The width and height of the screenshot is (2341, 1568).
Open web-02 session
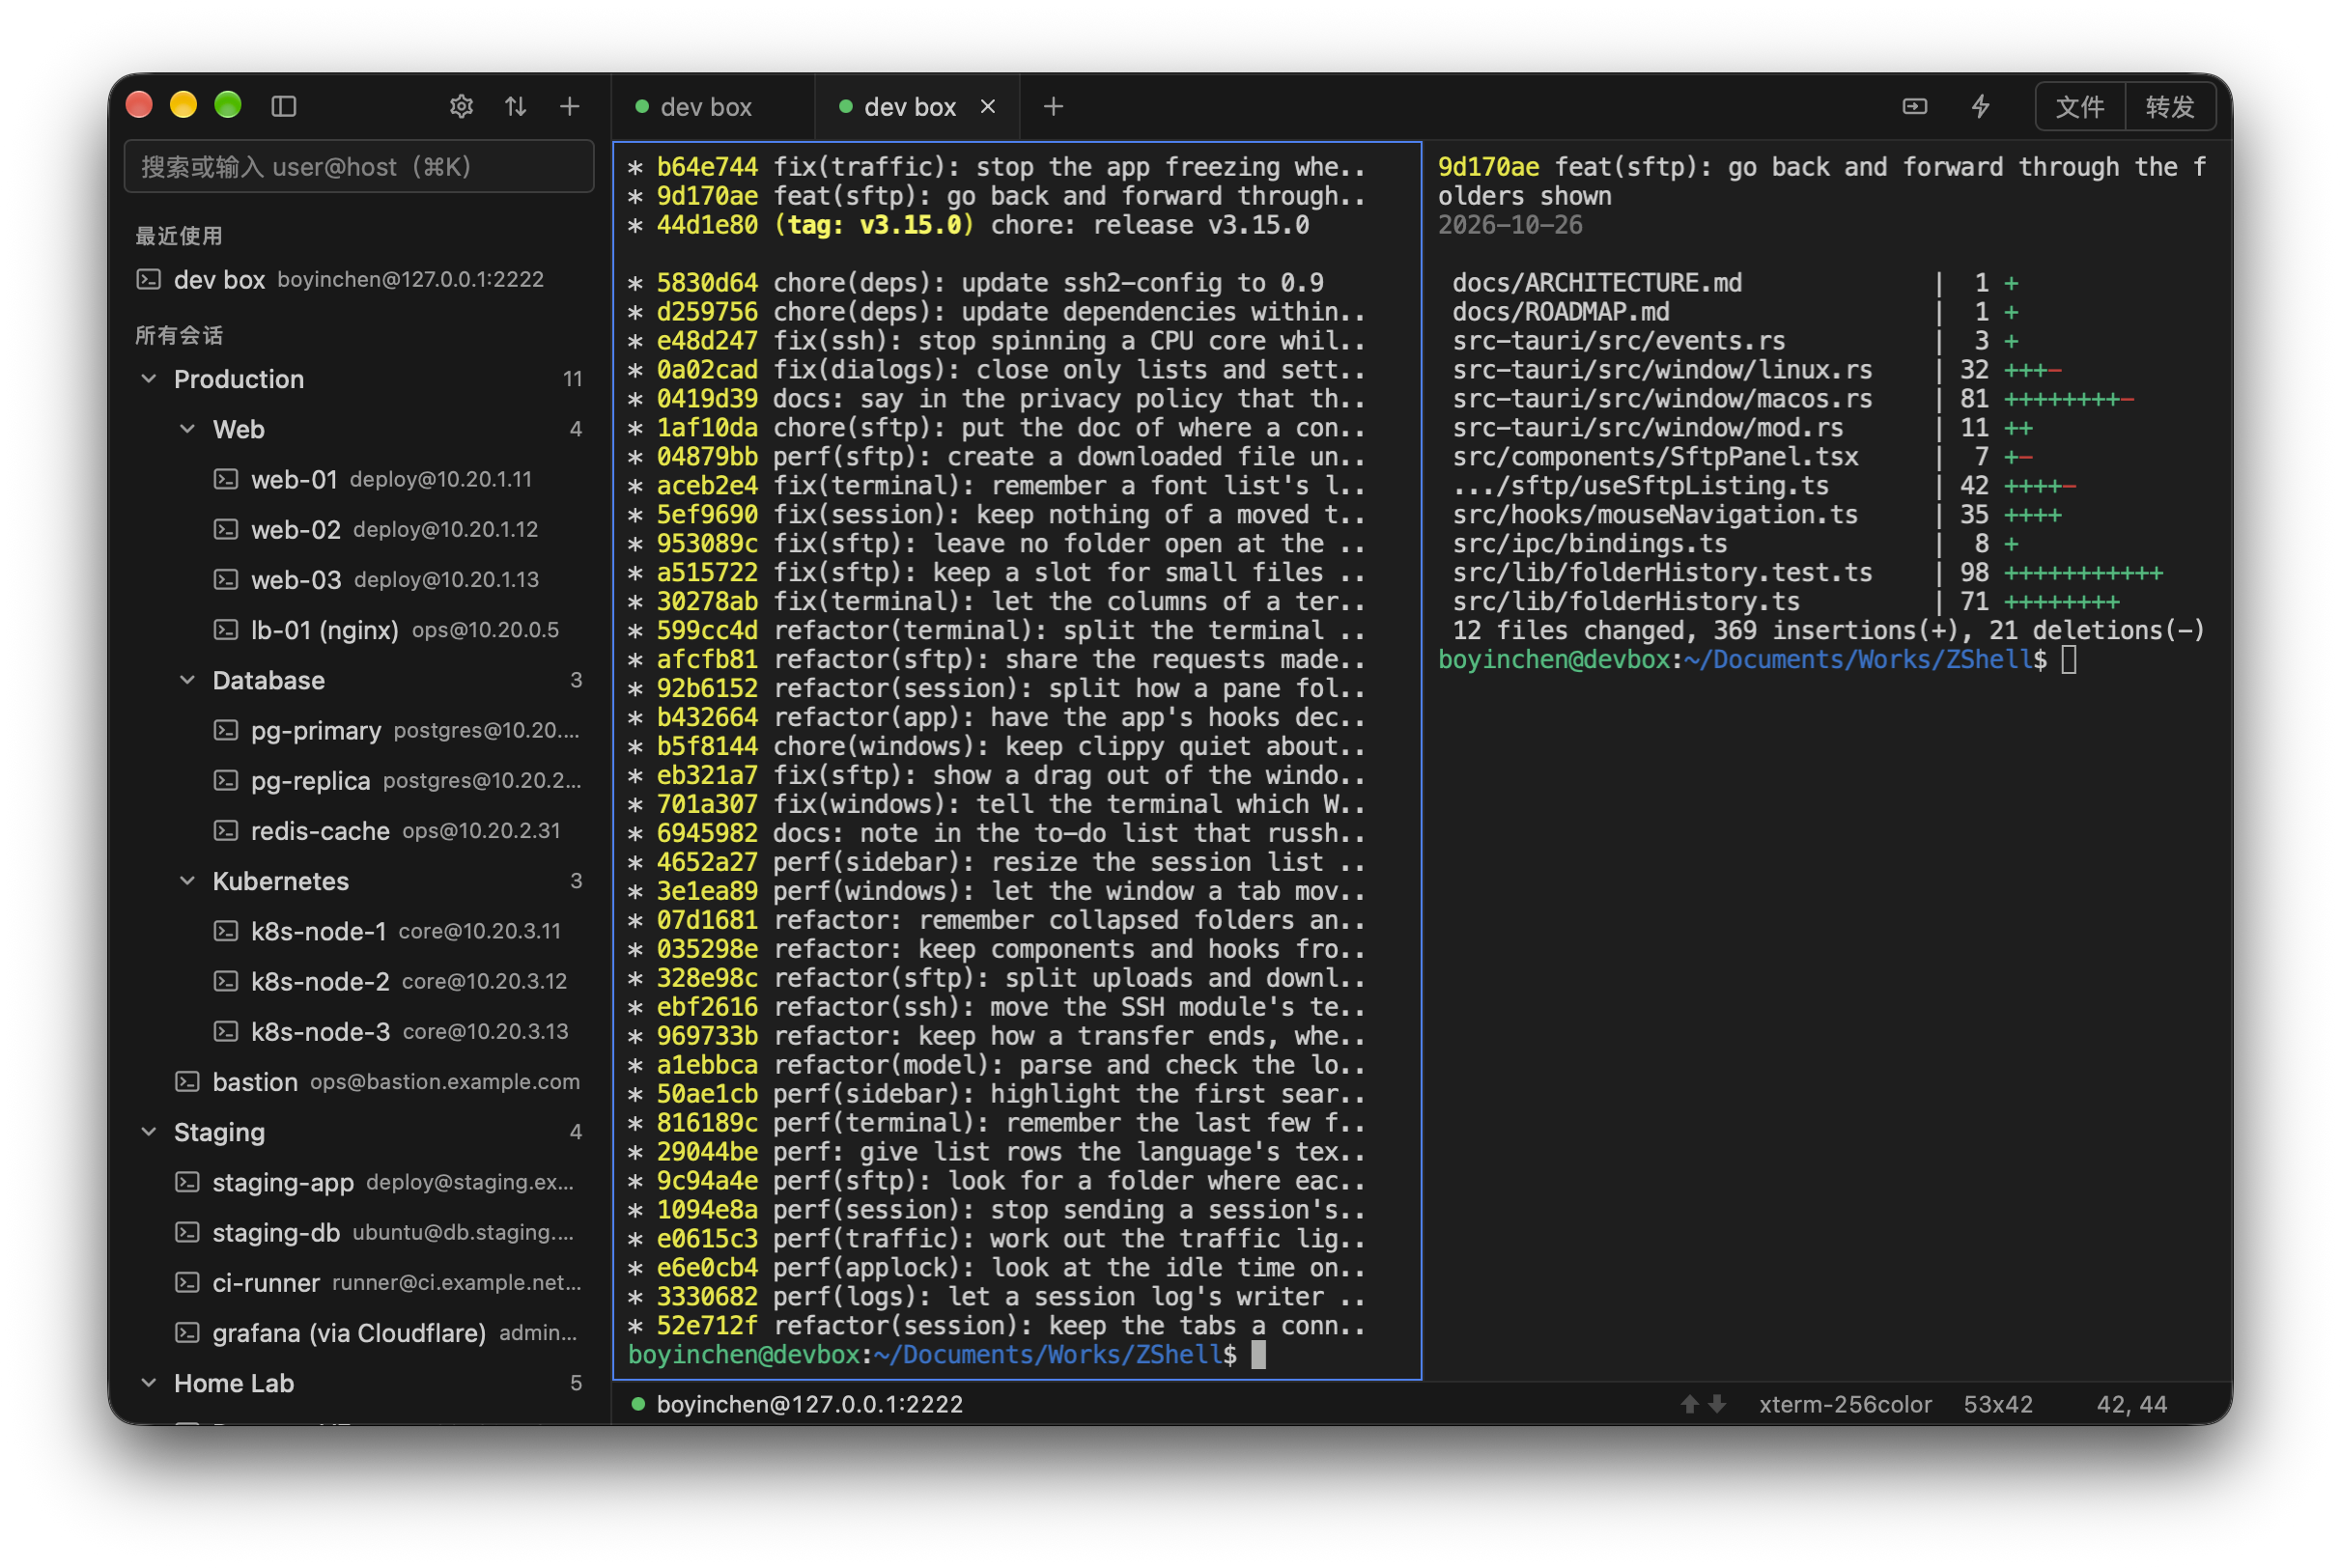coord(359,529)
